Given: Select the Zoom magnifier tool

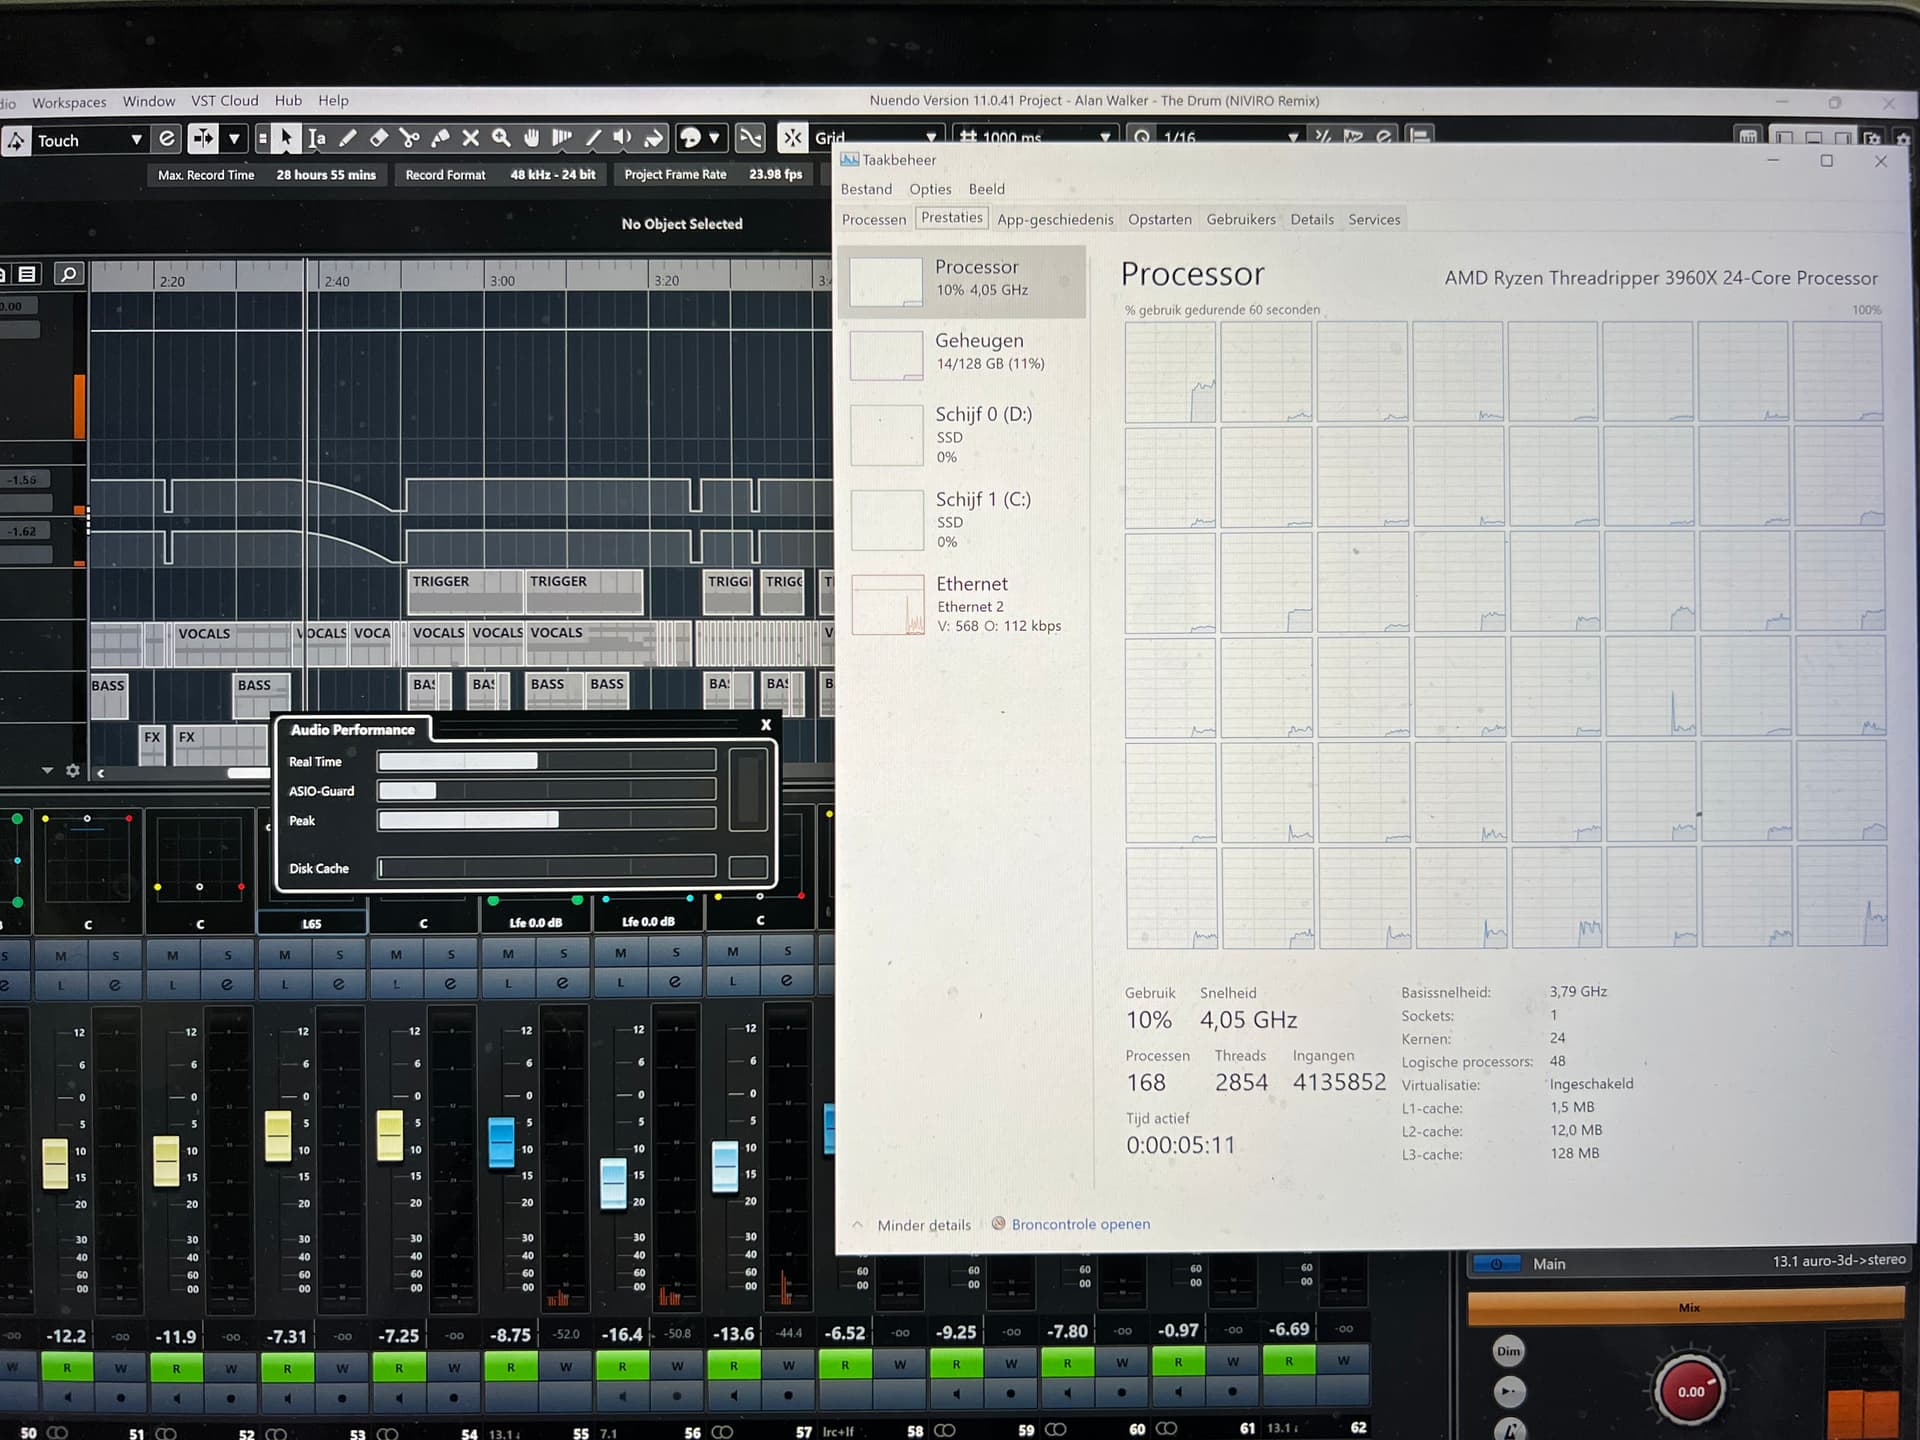Looking at the screenshot, I should pos(501,138).
